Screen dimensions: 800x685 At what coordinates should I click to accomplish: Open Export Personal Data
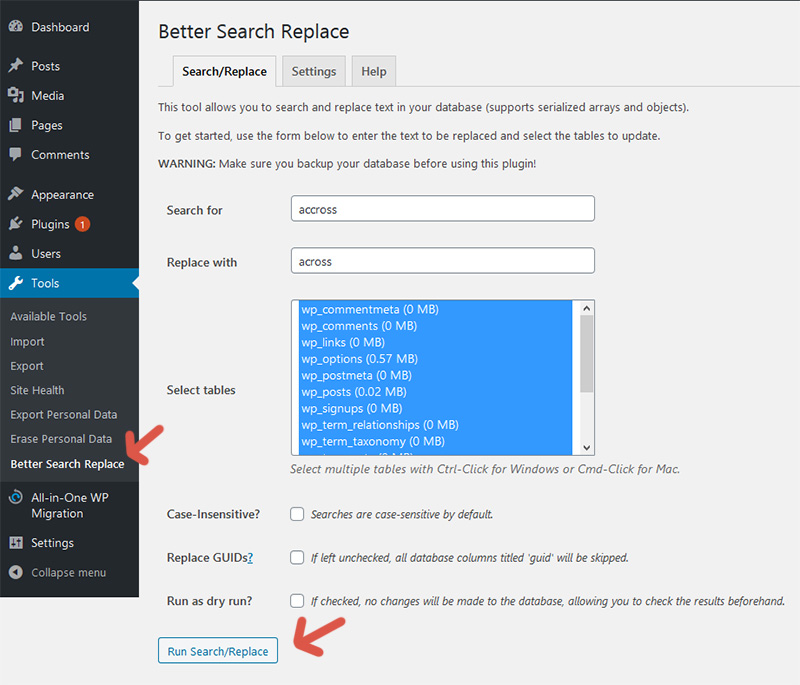(64, 415)
